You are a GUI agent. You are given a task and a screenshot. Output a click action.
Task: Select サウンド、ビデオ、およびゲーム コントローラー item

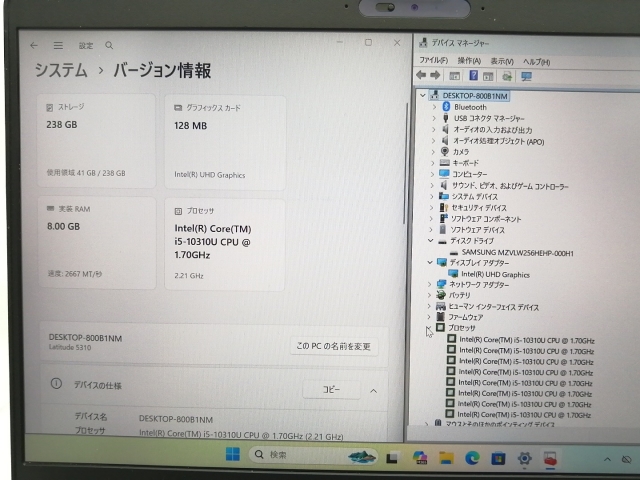point(510,186)
